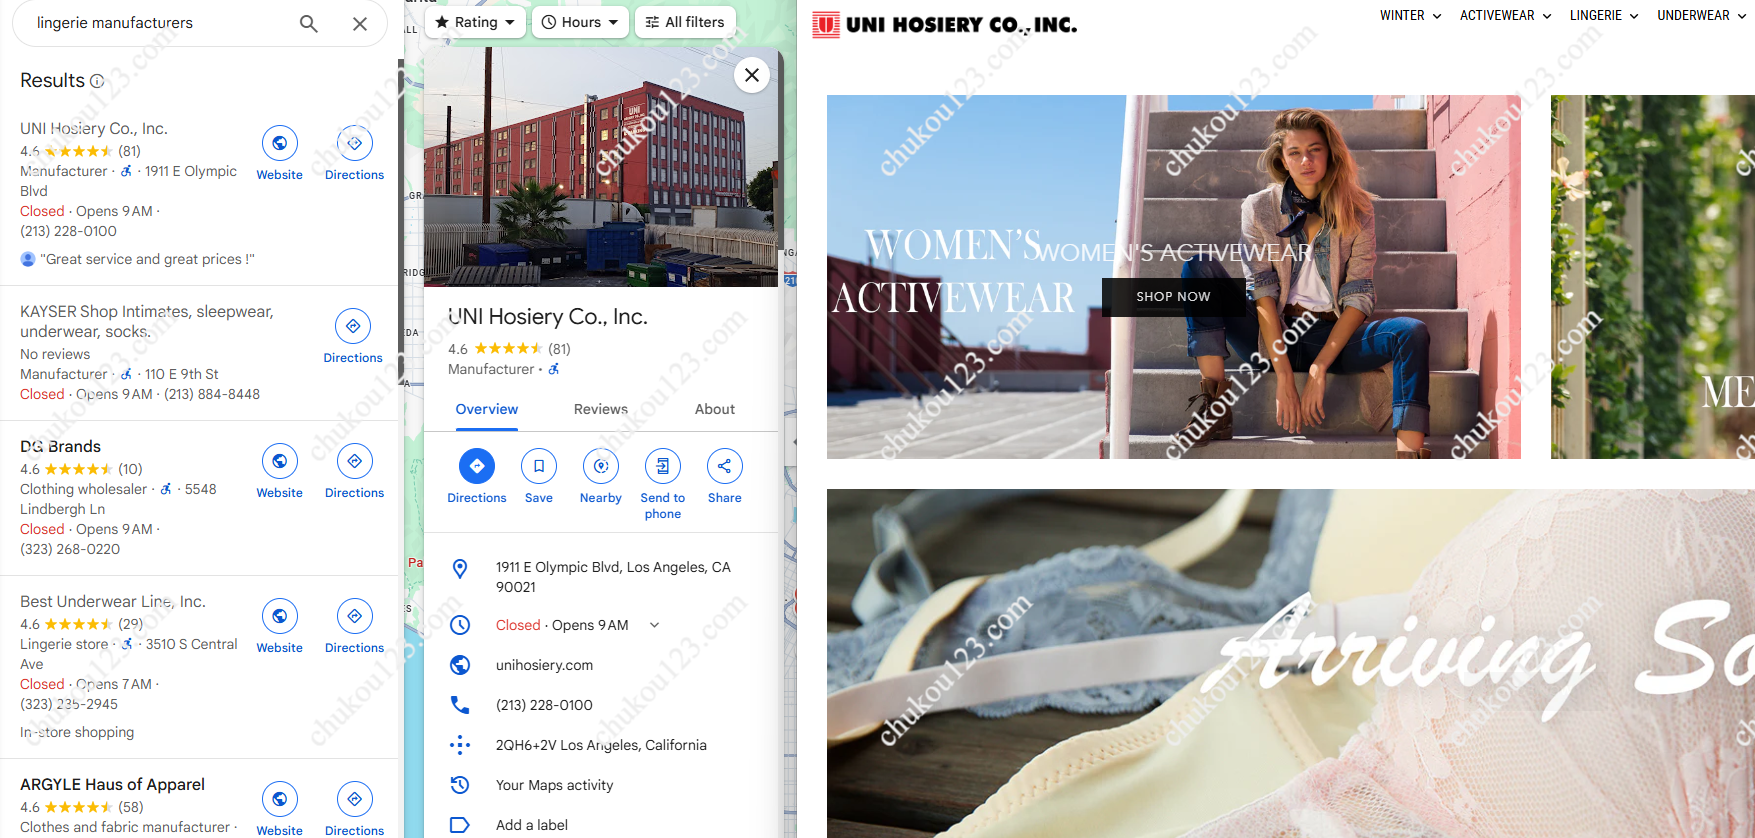Click the Add a label icon

(x=460, y=825)
